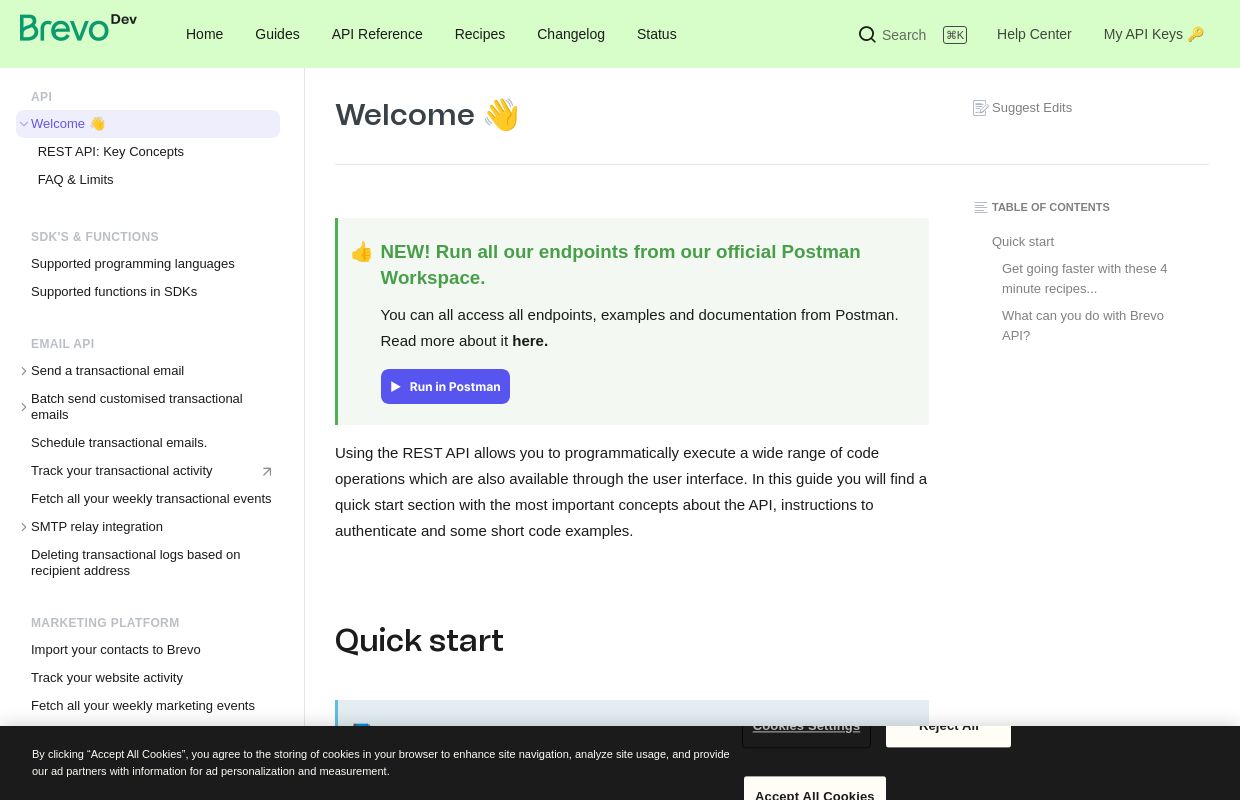Follow the bold 'here.' link
Viewport: 1240px width, 800px height.
530,341
